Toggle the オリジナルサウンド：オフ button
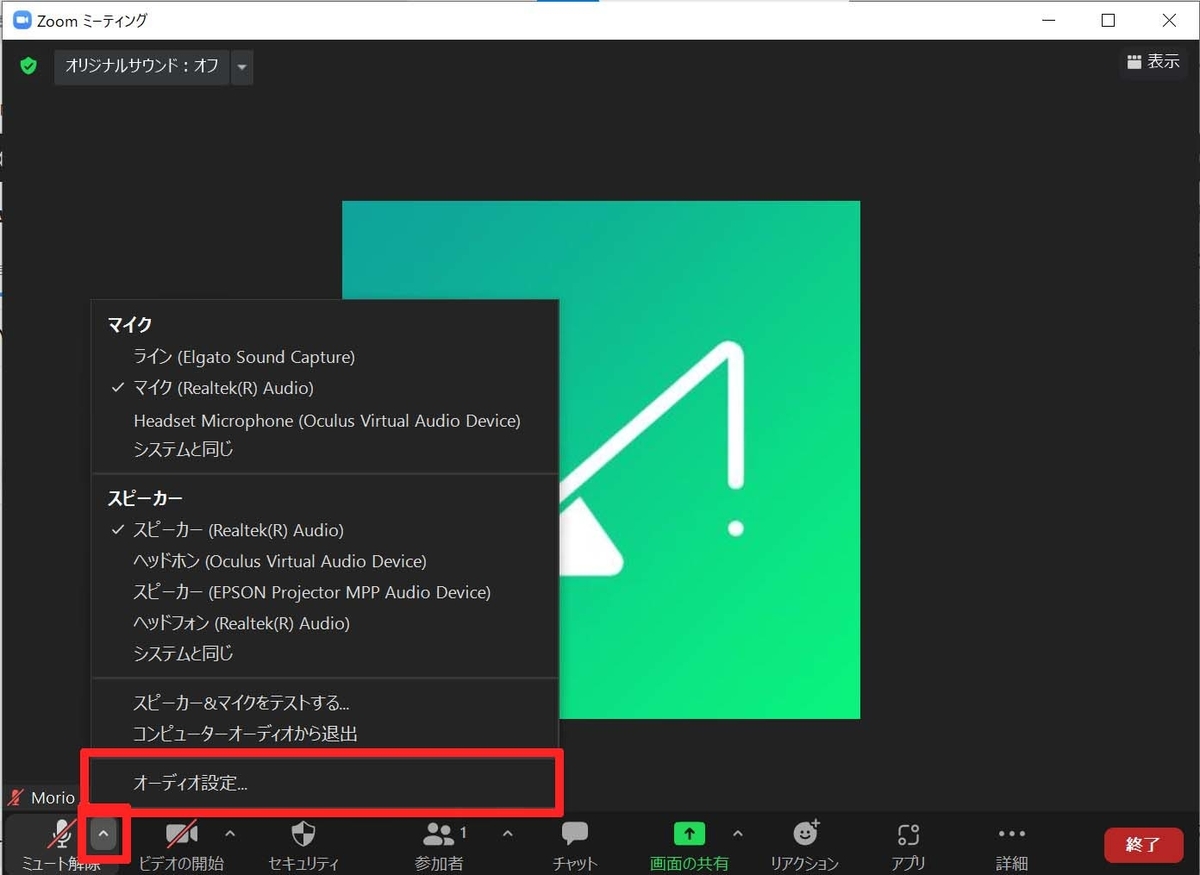Image resolution: width=1200 pixels, height=875 pixels. tap(141, 66)
